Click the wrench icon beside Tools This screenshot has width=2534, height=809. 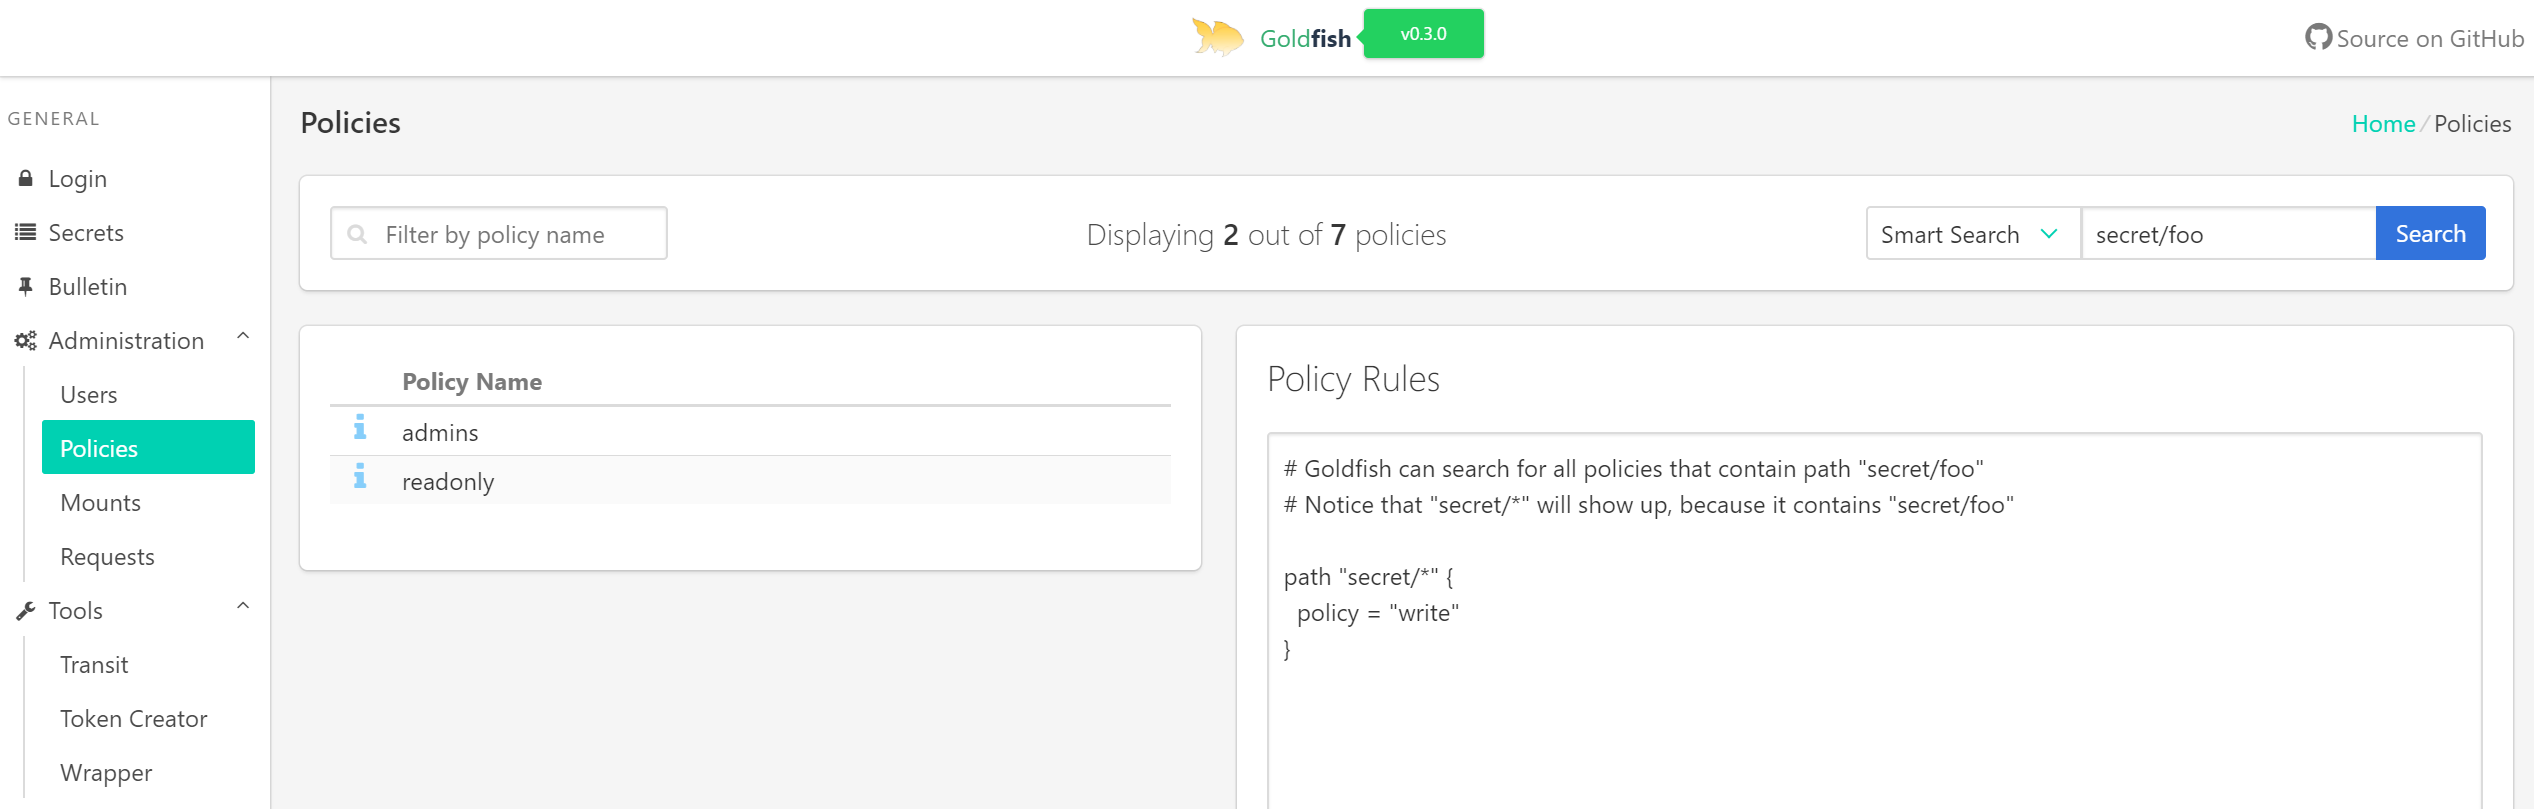(x=26, y=611)
